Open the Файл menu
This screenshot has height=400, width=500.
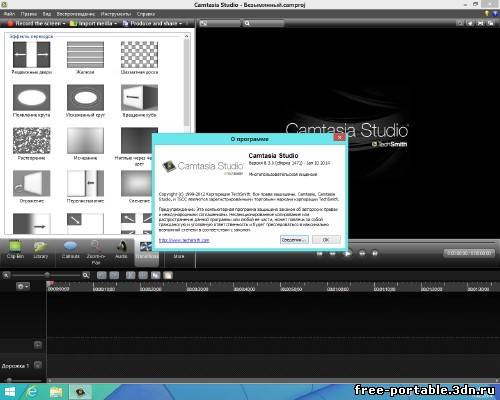pyautogui.click(x=9, y=14)
